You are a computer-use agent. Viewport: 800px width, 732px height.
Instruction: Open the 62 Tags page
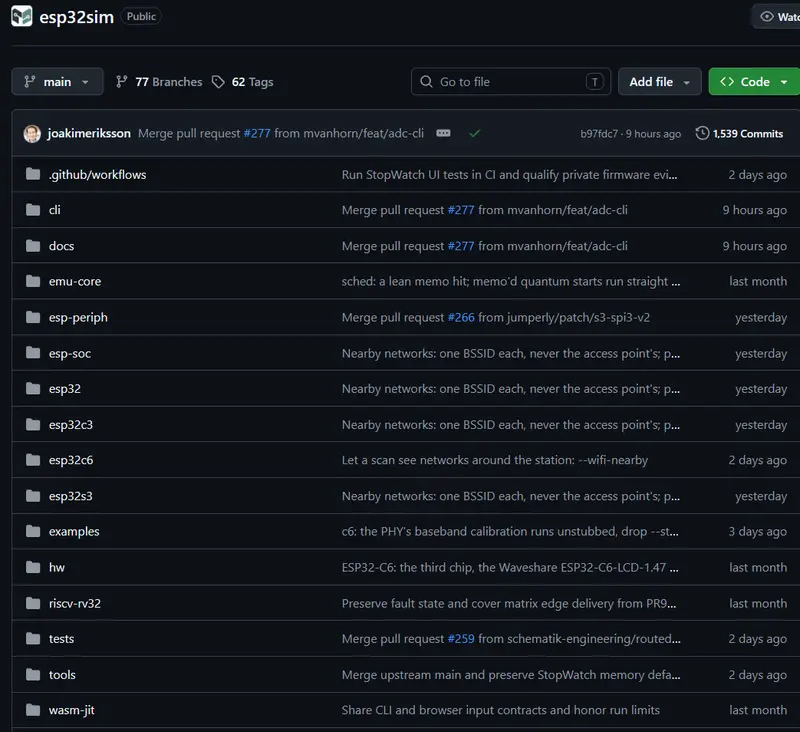click(243, 82)
